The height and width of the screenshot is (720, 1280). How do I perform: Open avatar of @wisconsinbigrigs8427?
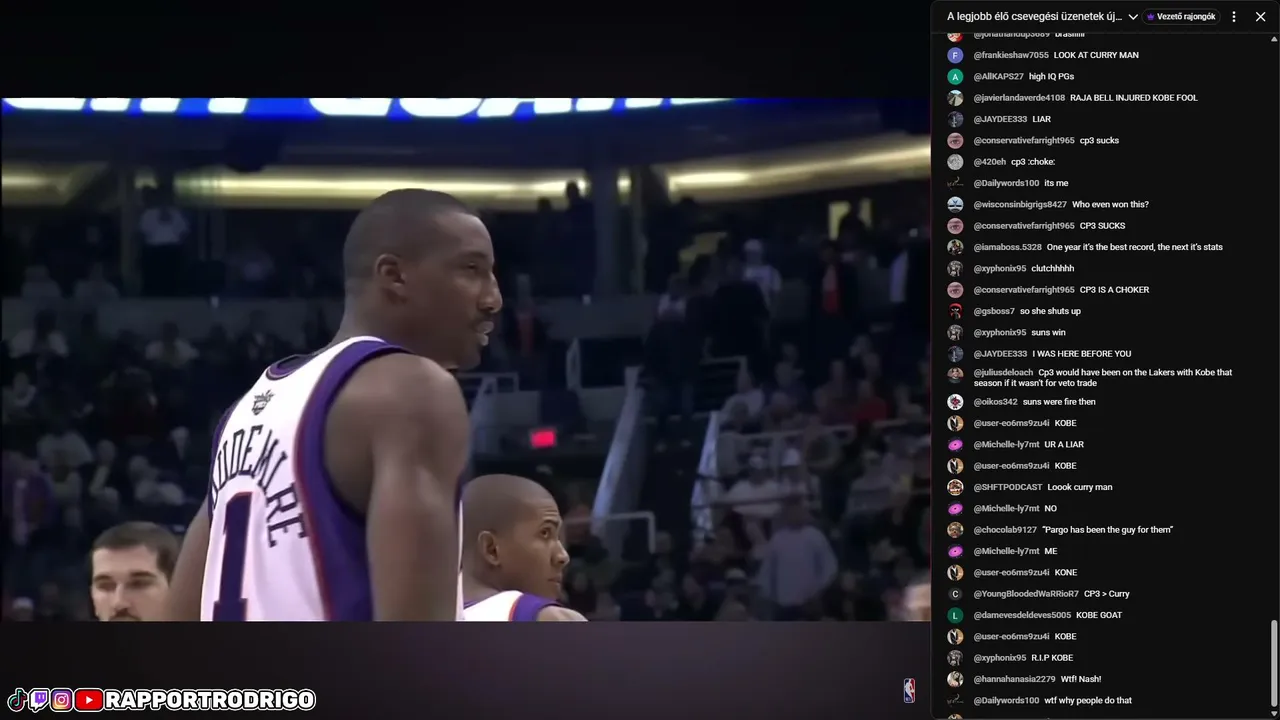tap(955, 205)
